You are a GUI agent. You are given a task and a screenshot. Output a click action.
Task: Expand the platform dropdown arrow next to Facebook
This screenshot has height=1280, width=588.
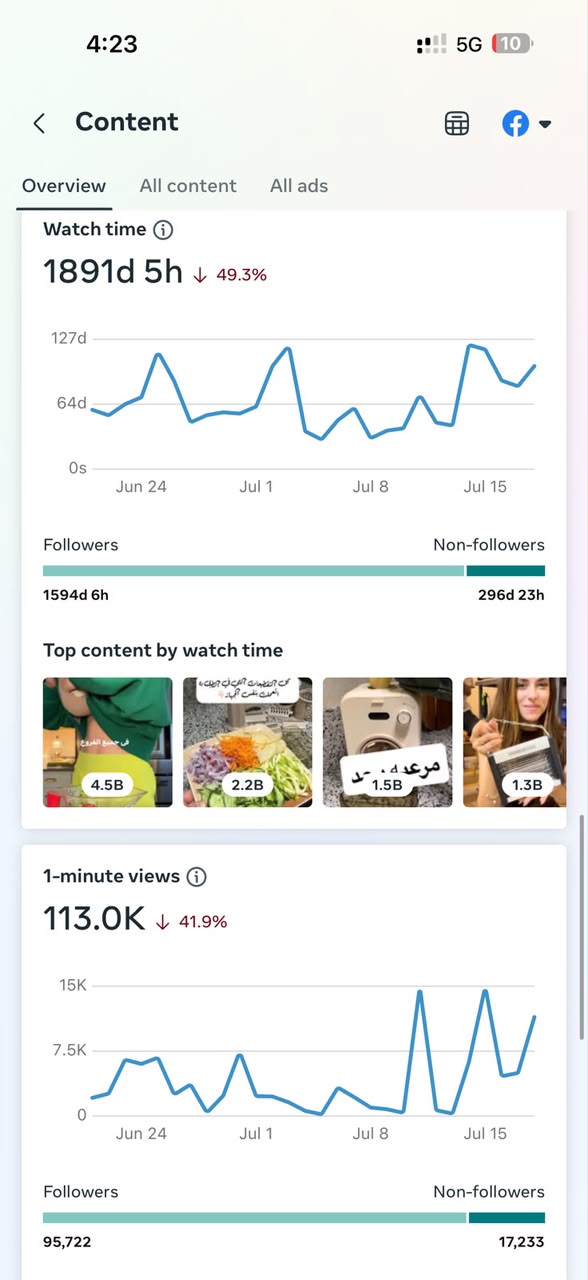point(545,124)
